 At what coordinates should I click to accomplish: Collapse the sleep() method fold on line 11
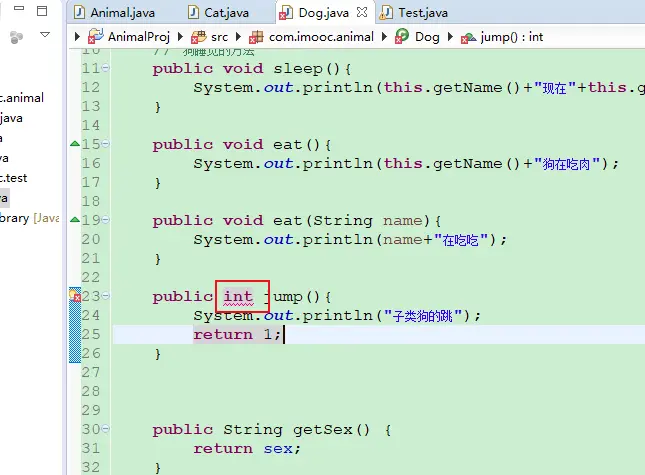click(106, 68)
